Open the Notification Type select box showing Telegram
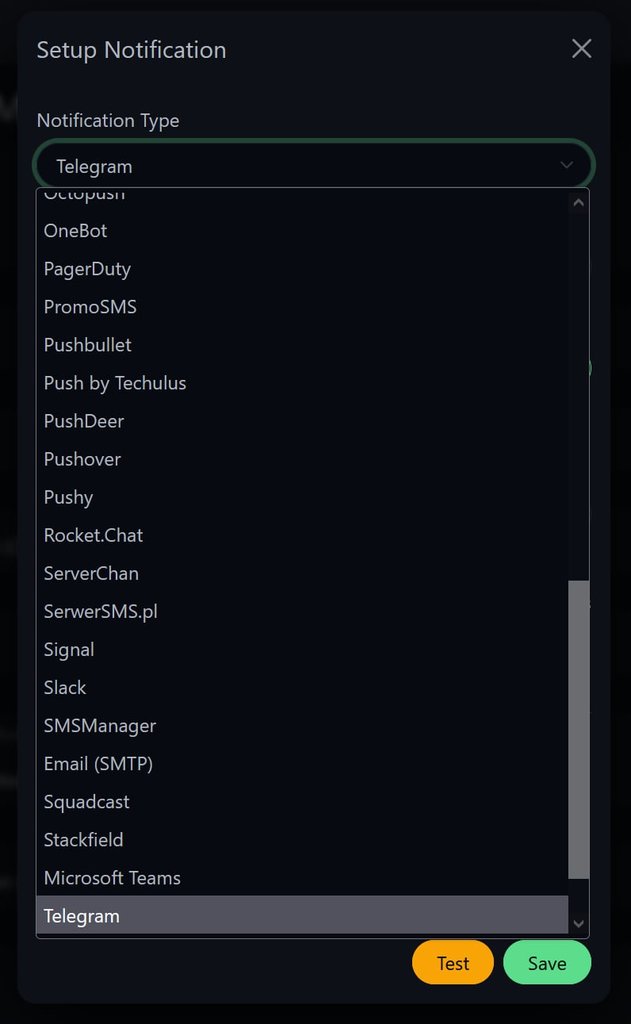Screen dimensions: 631x1024 (314, 166)
